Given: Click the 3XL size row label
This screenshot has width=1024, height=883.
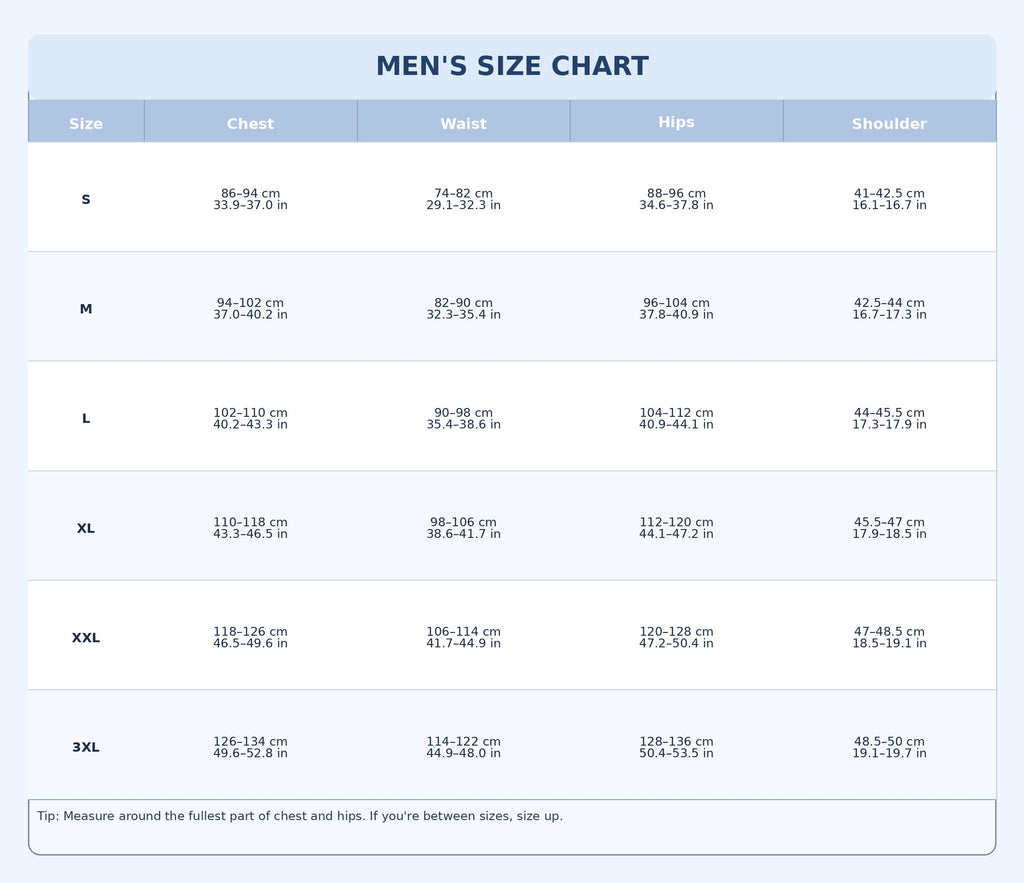Looking at the screenshot, I should [86, 747].
